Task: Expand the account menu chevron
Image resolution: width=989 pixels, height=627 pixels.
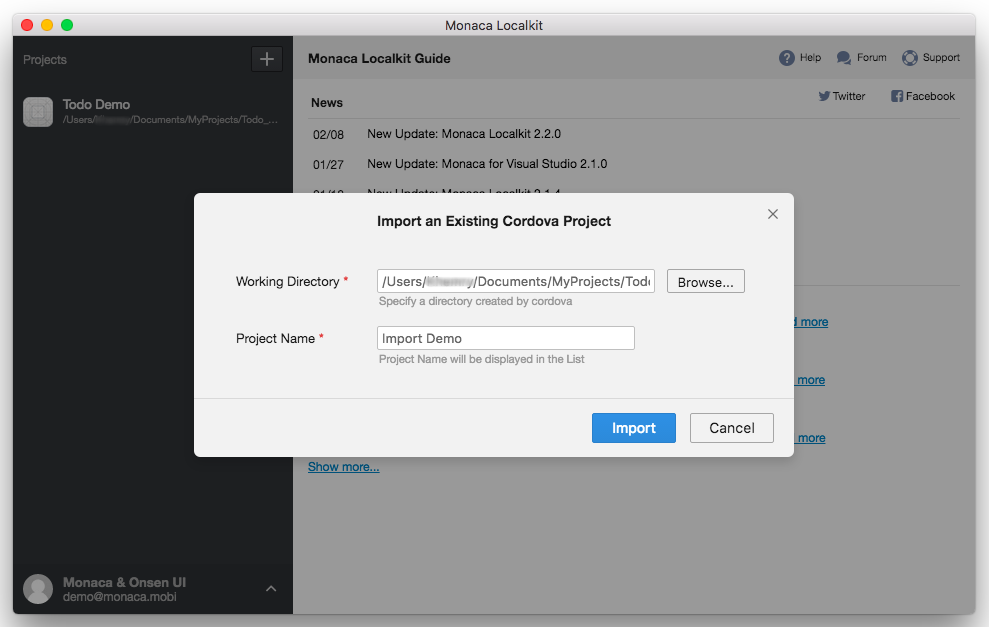Action: 271,589
